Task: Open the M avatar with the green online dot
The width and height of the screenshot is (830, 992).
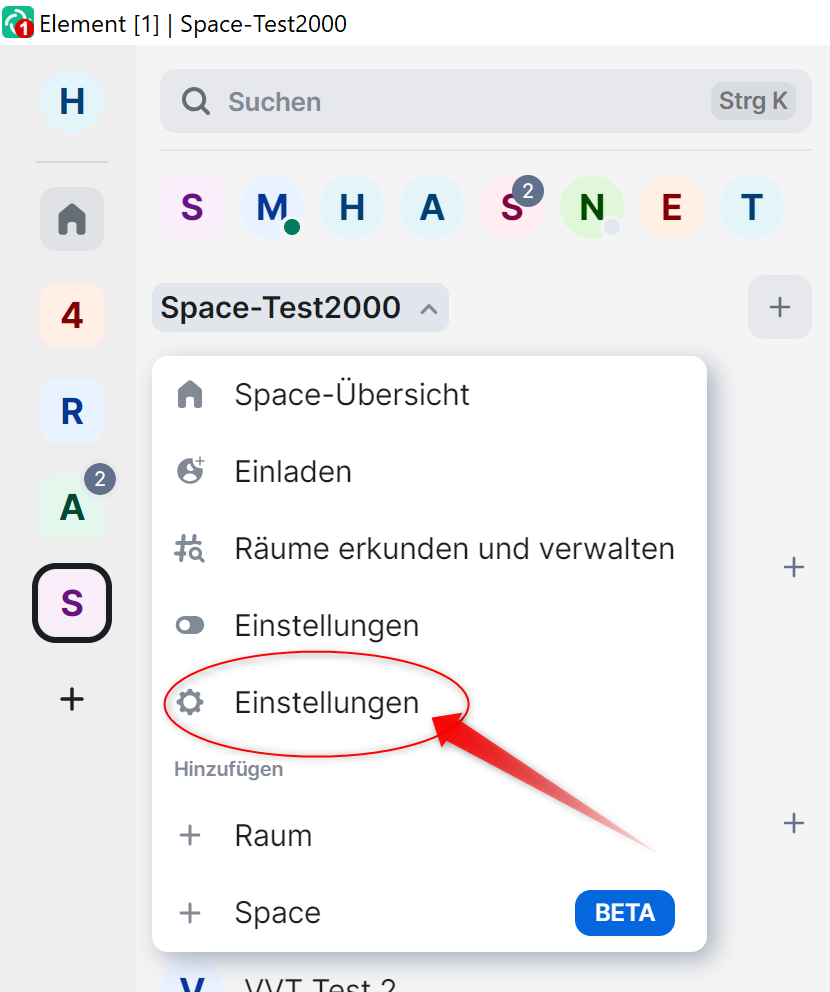Action: coord(272,207)
